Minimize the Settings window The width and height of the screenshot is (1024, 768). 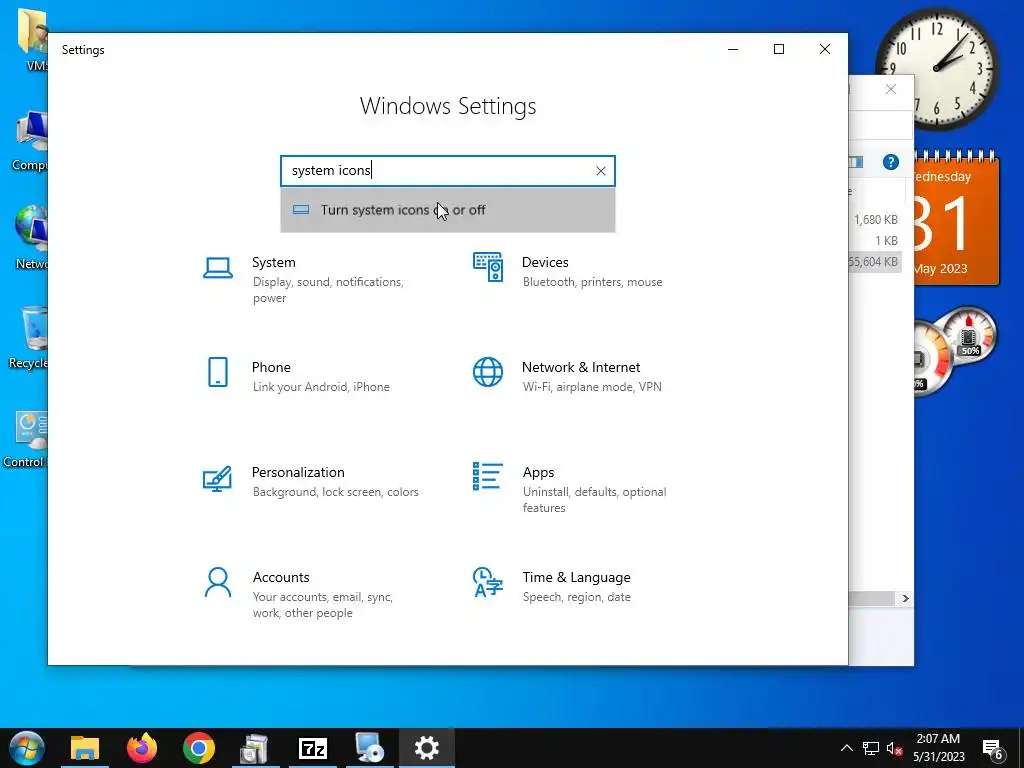point(733,50)
